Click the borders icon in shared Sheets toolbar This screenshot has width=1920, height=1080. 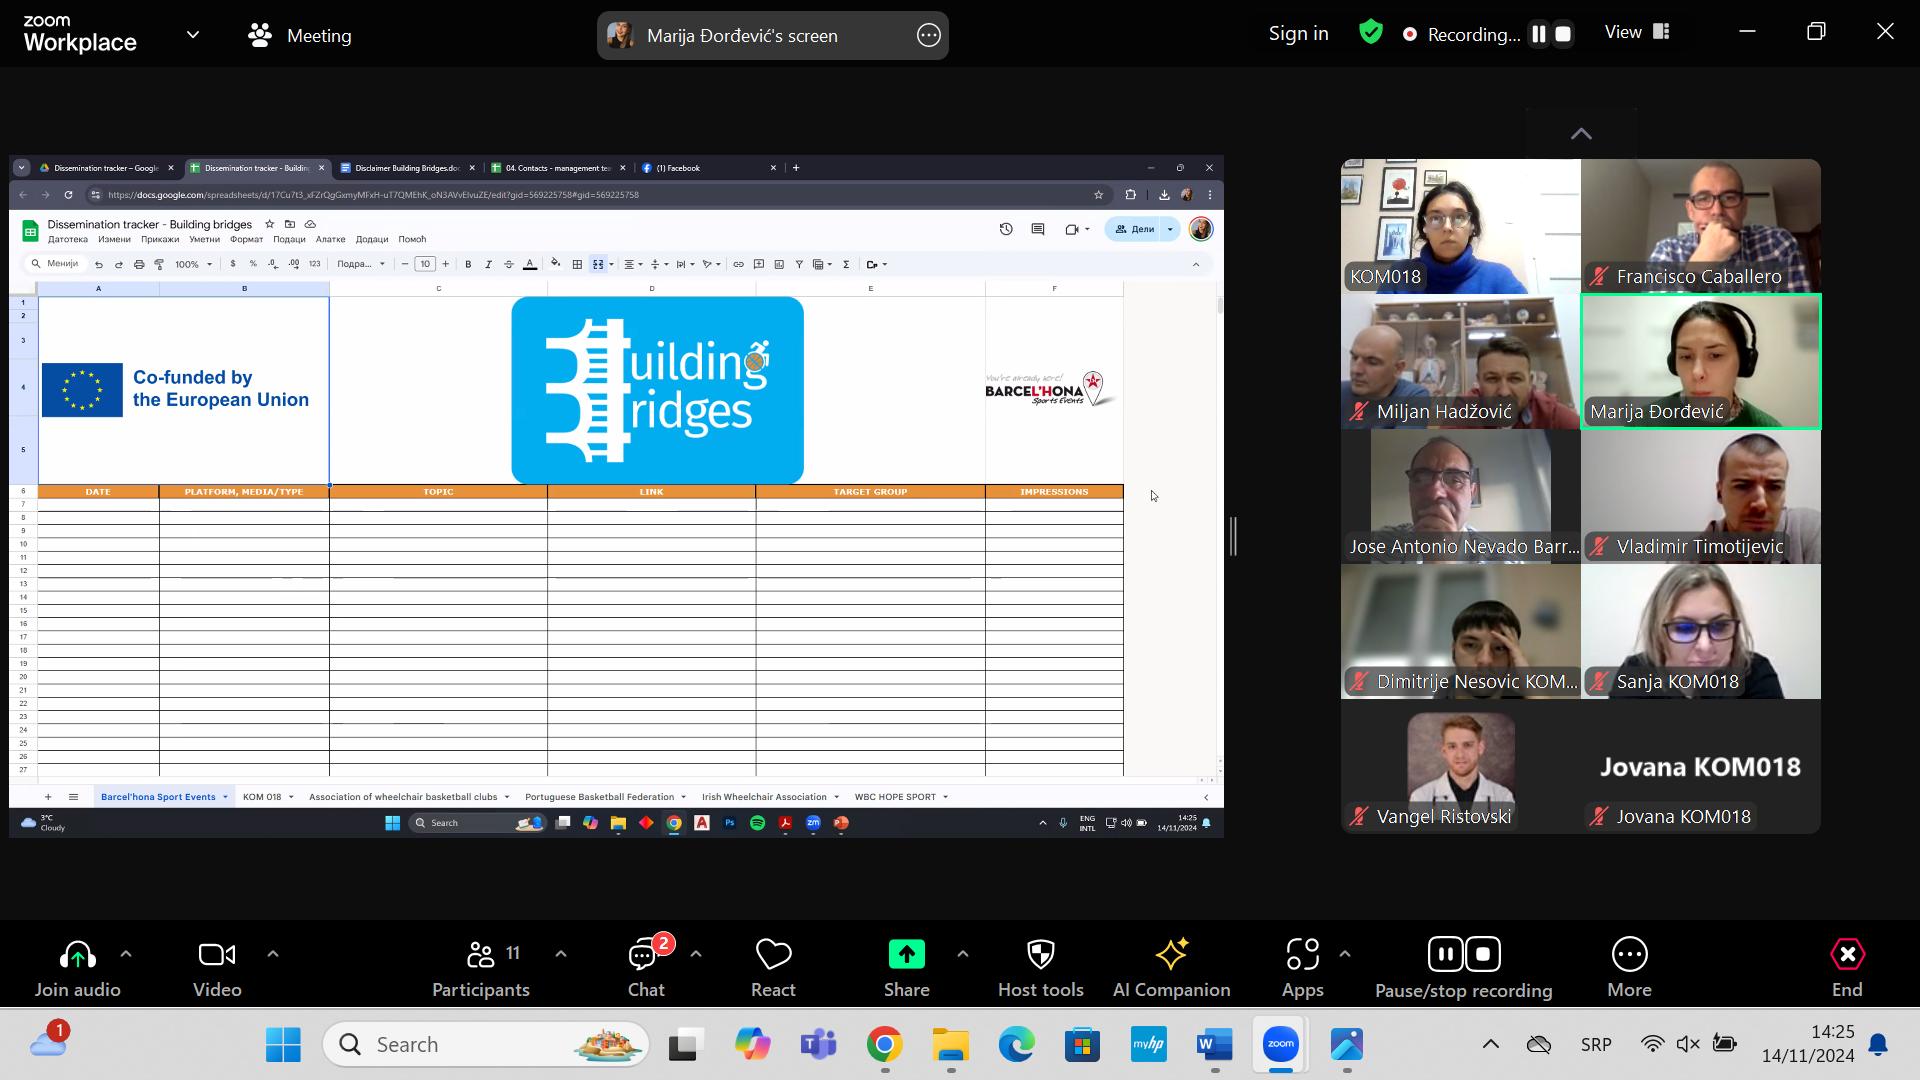click(577, 265)
